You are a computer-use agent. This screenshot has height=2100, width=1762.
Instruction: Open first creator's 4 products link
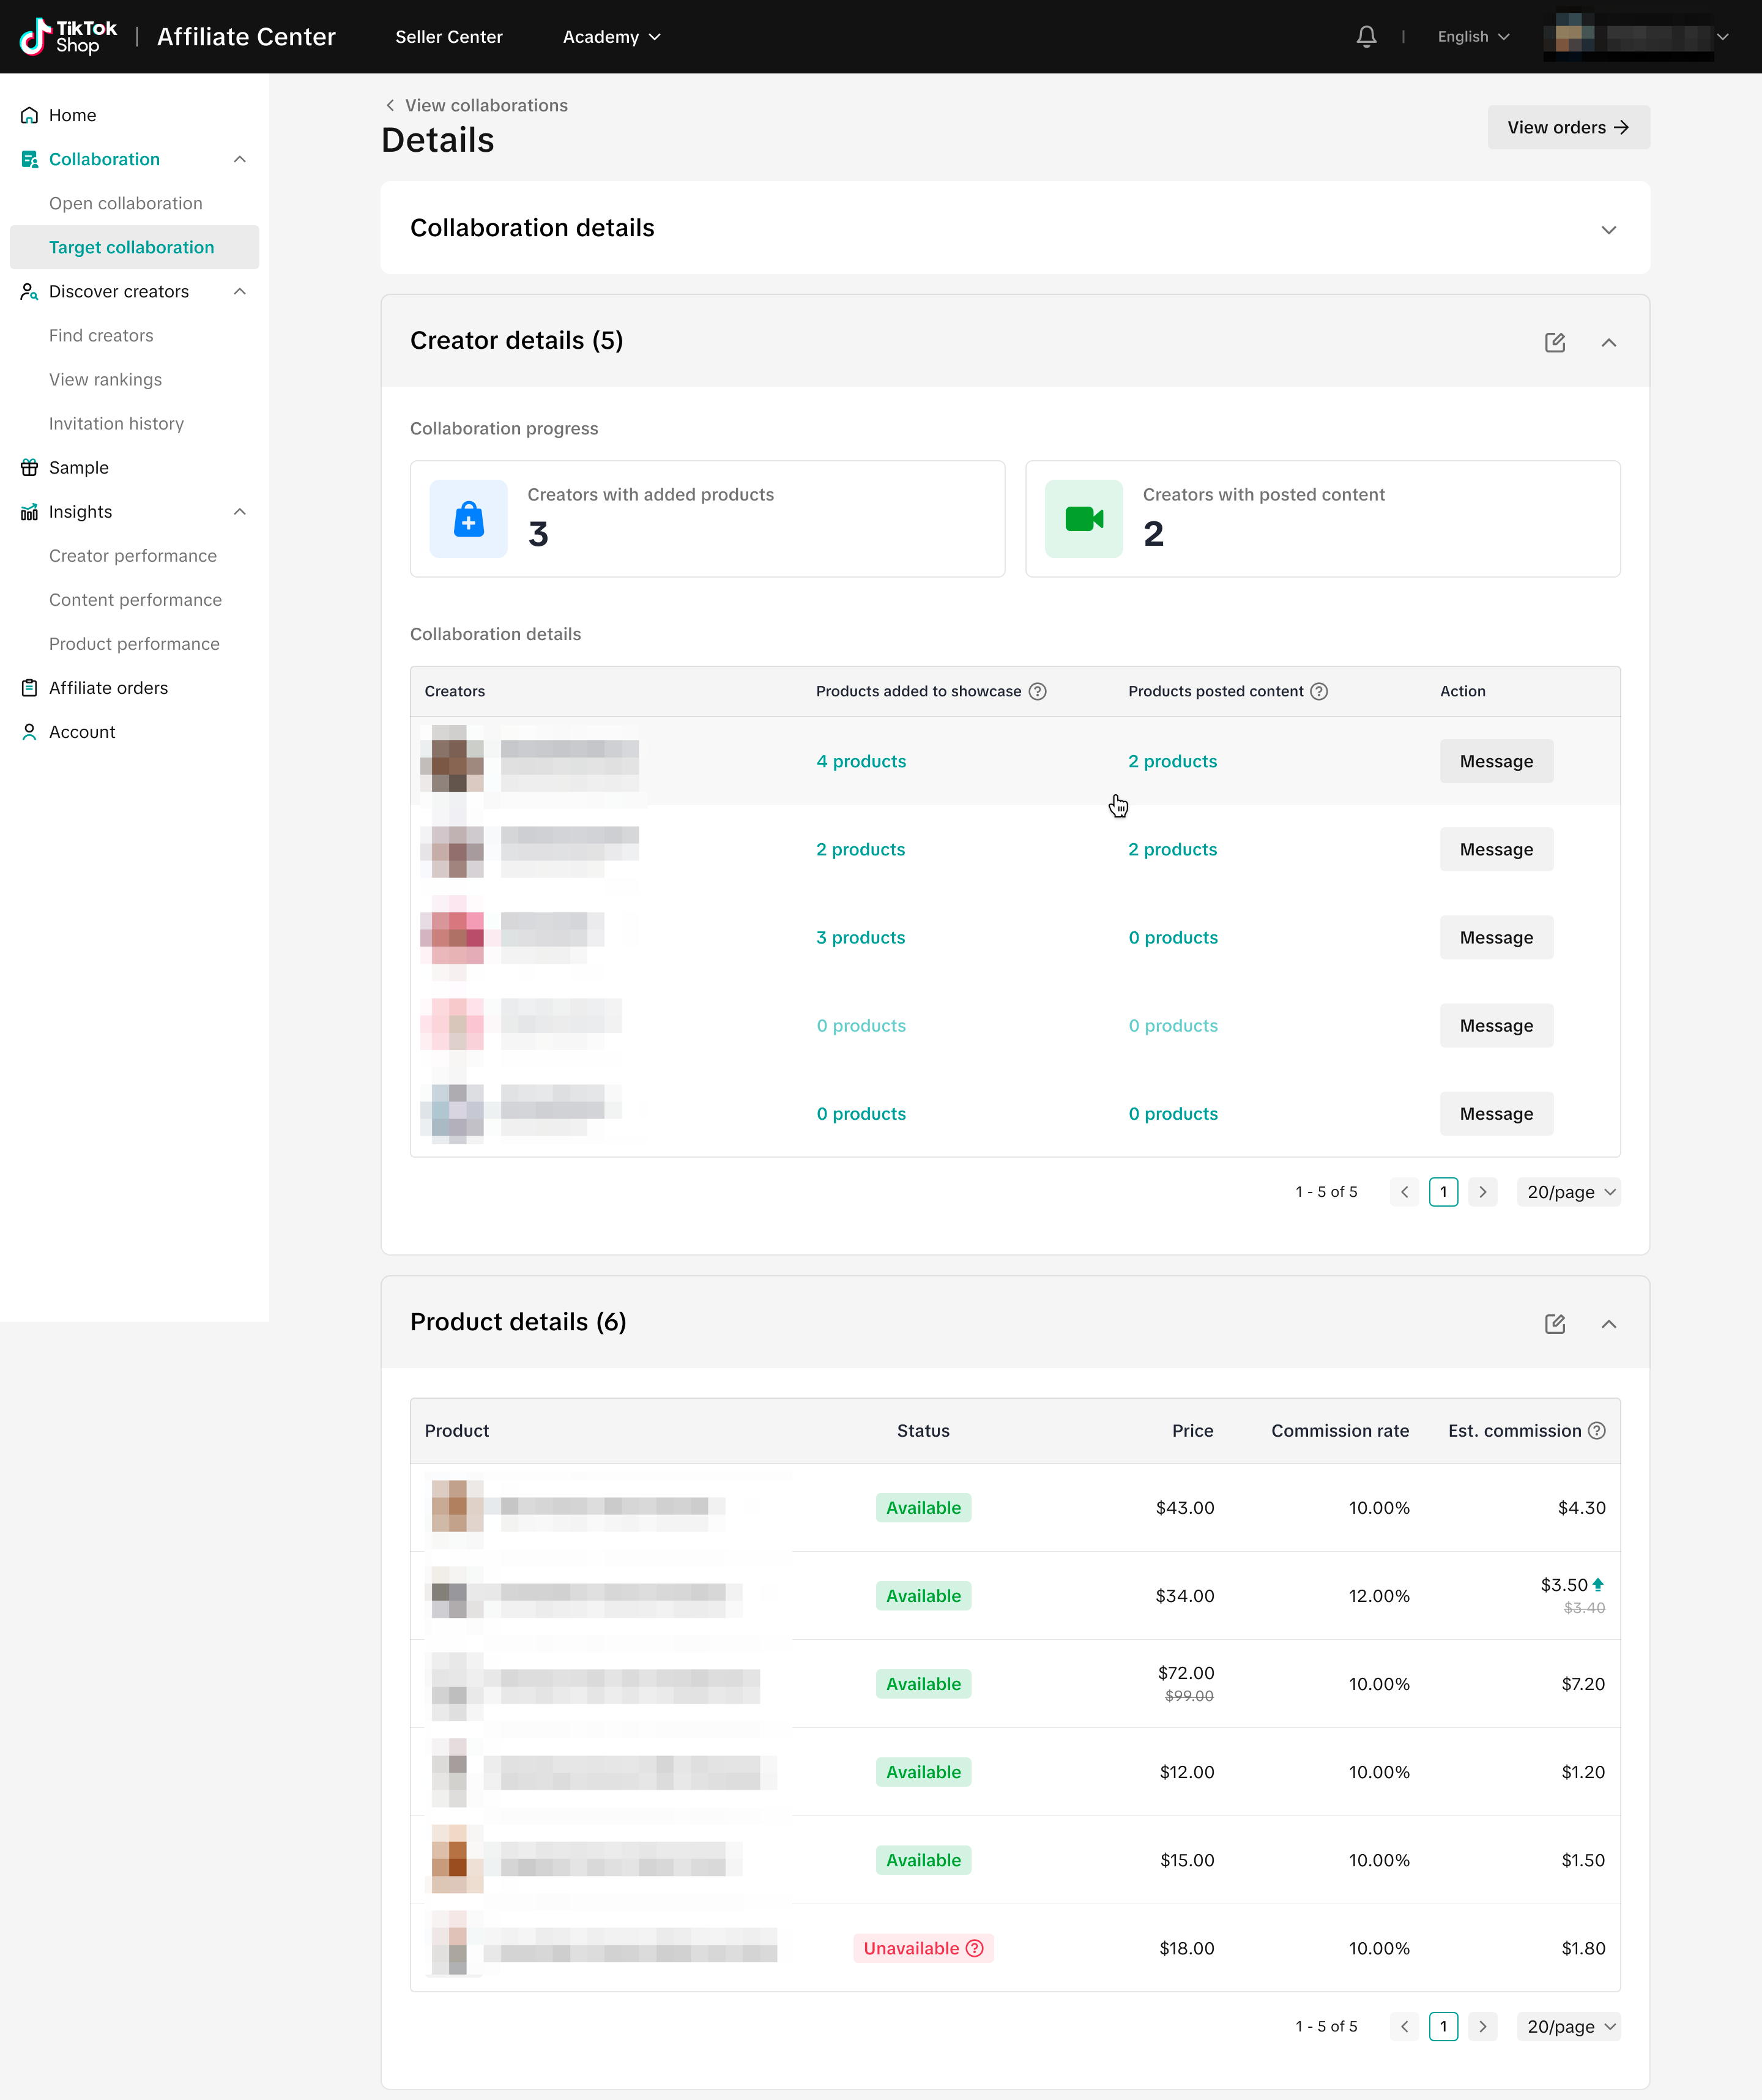coord(860,761)
